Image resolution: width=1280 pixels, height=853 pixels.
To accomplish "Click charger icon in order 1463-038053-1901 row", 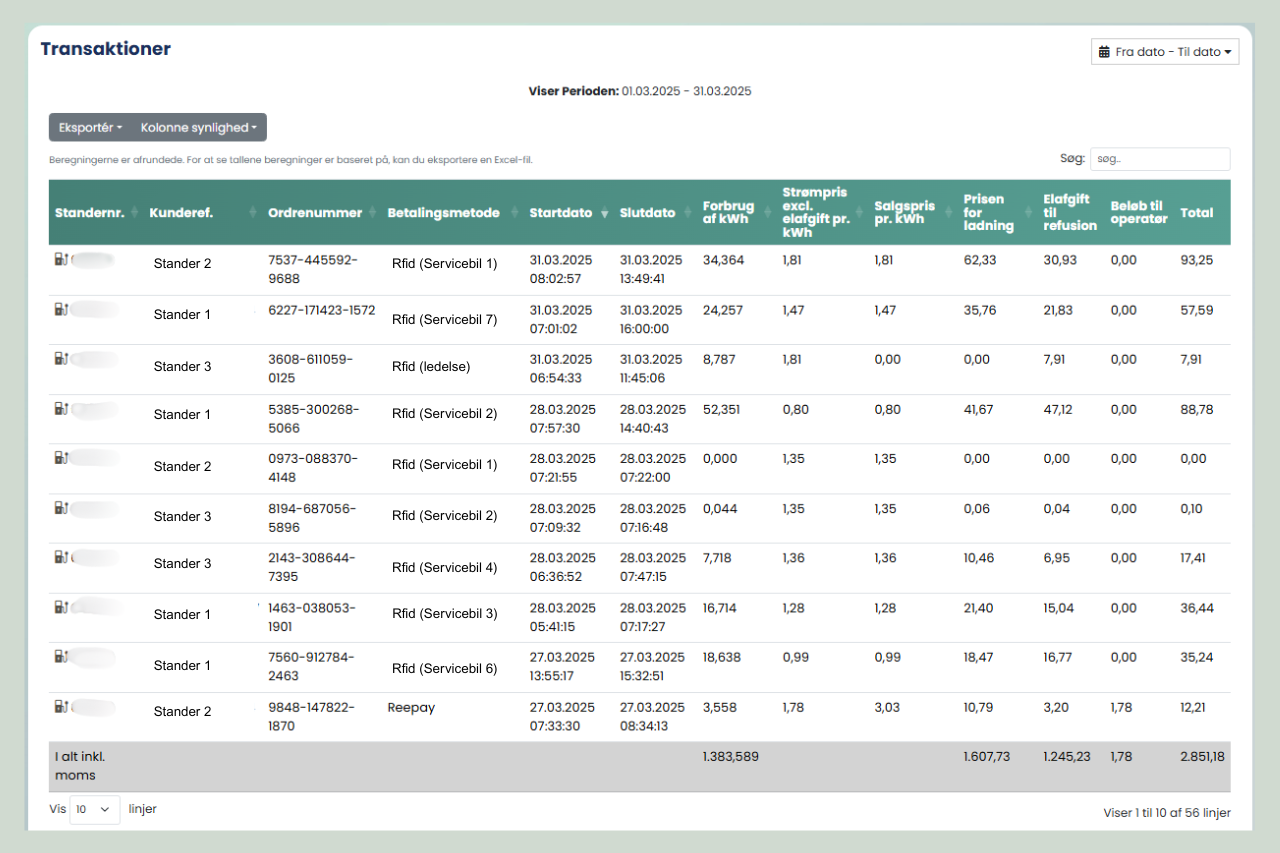I will pyautogui.click(x=61, y=607).
